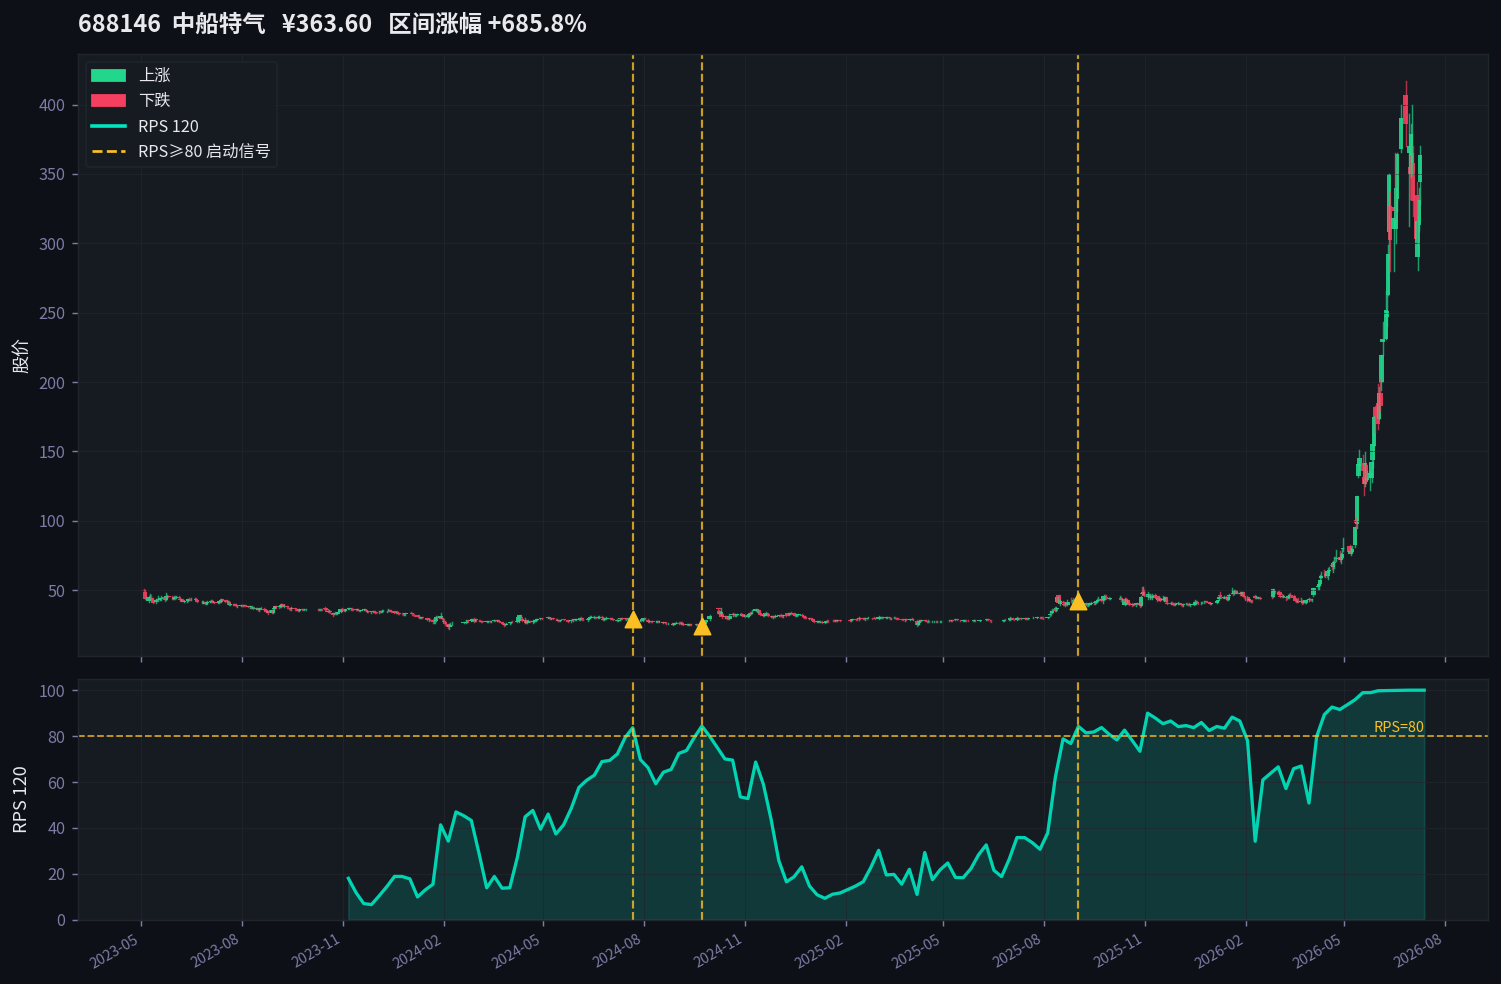
Task: Click the 2023-11 date label
Action: 318,951
